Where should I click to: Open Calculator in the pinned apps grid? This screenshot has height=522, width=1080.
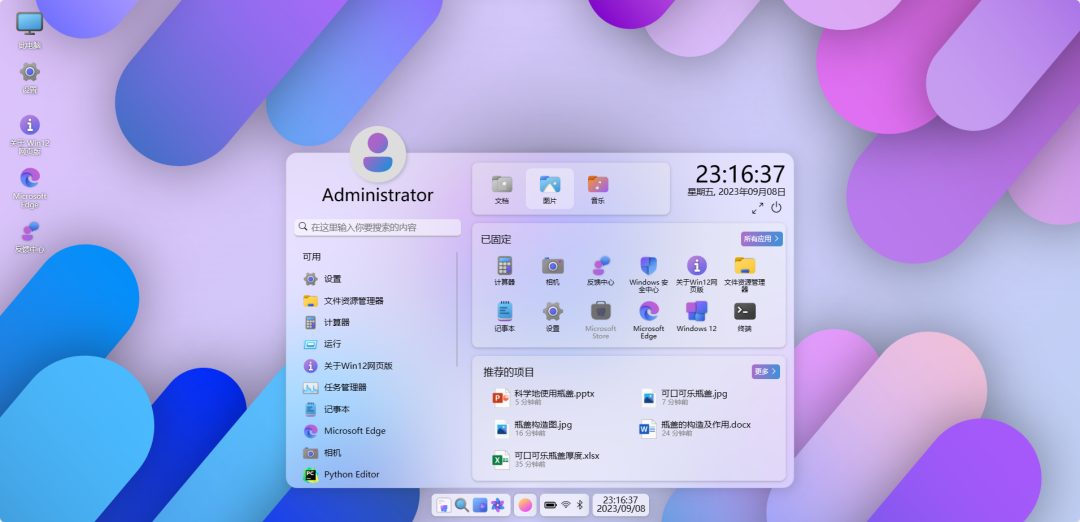pyautogui.click(x=504, y=271)
